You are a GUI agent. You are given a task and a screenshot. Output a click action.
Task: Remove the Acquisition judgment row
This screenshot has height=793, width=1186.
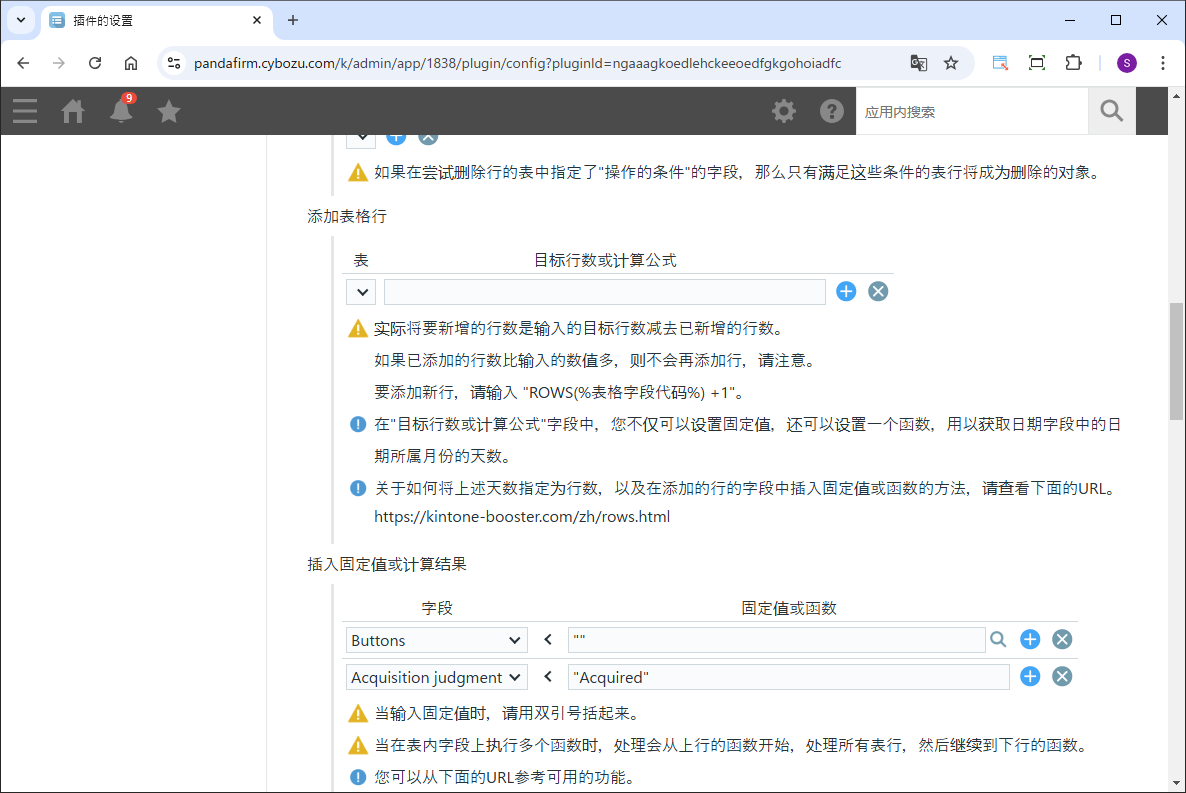(x=1062, y=677)
